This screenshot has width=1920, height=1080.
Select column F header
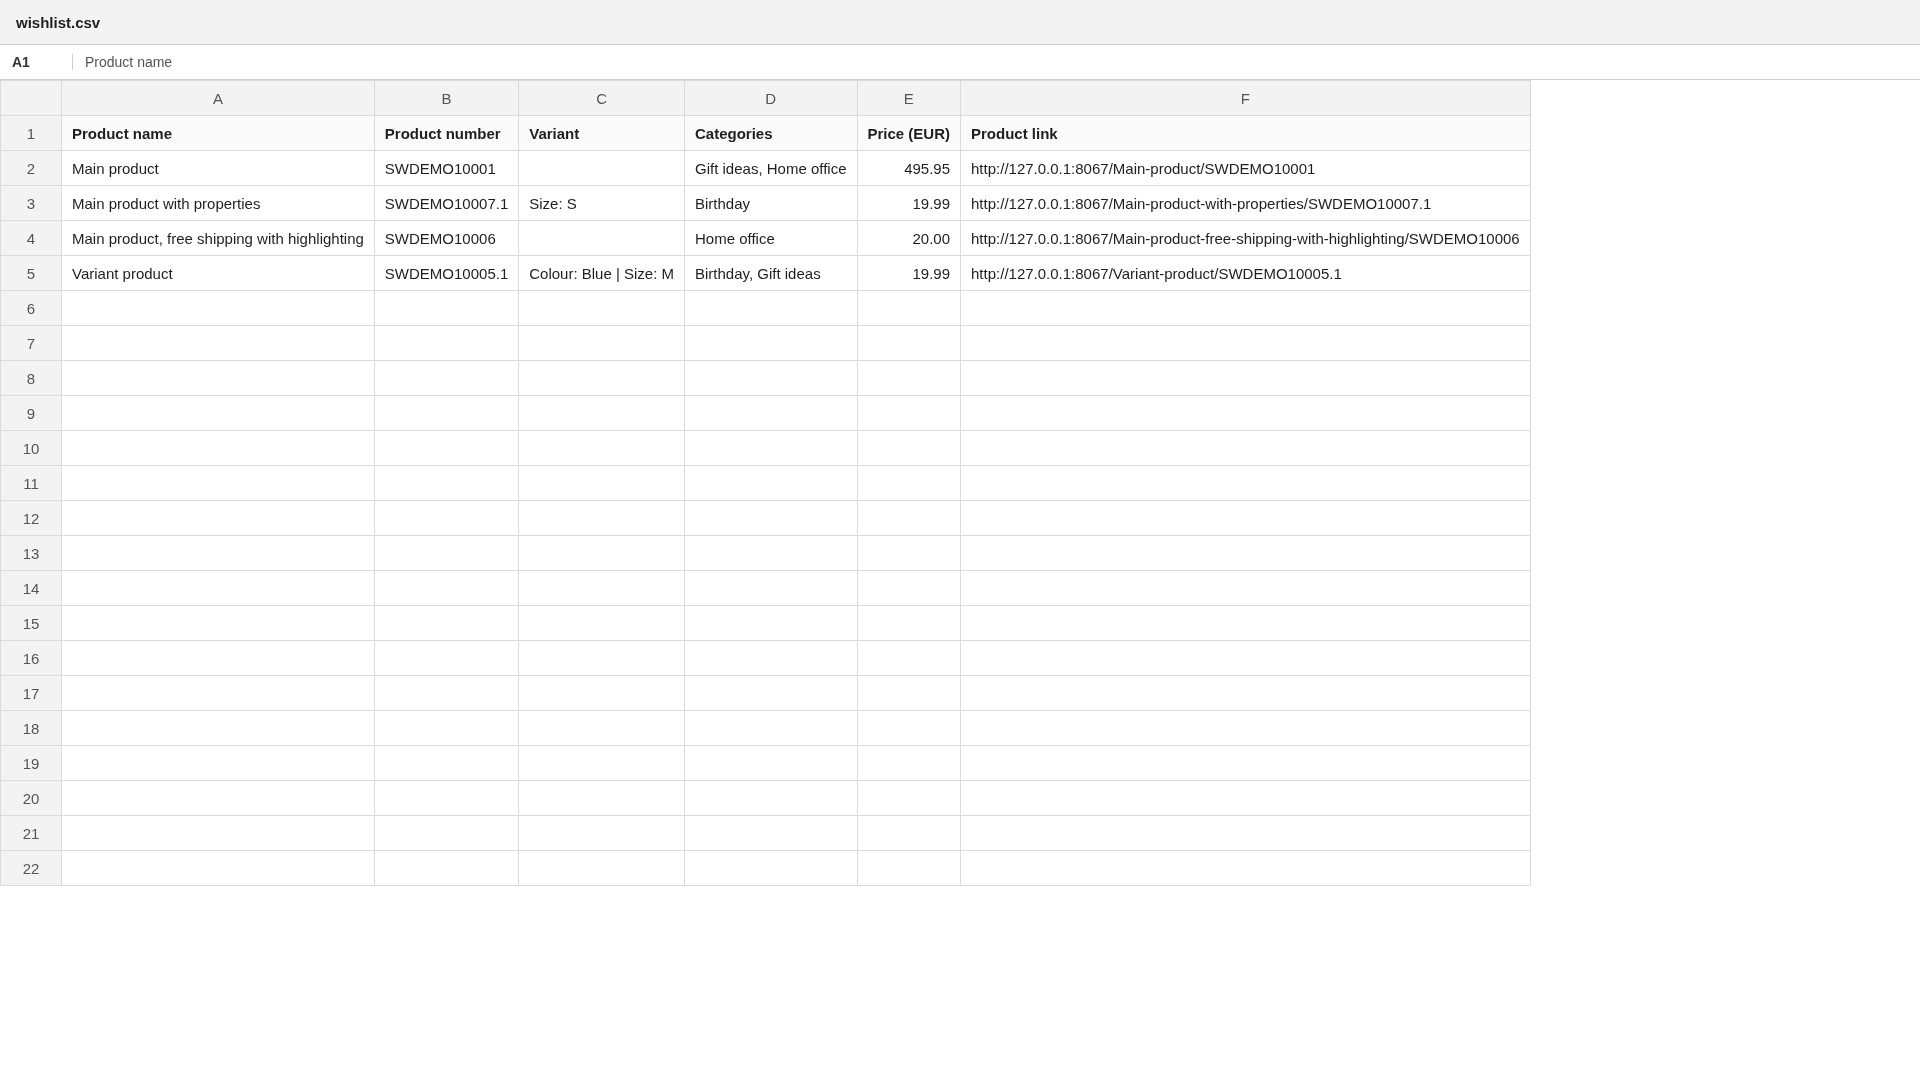coord(1245,98)
